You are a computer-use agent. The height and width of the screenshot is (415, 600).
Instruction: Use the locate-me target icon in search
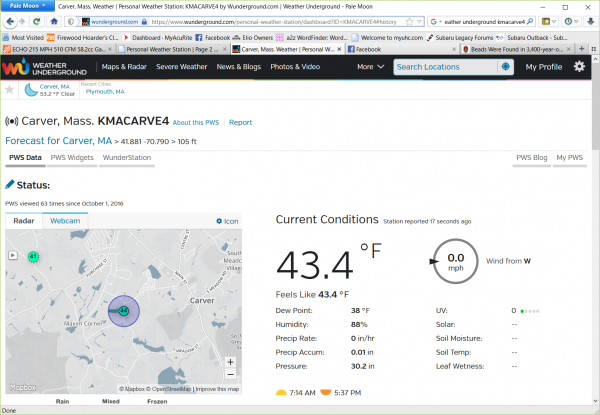(x=505, y=67)
